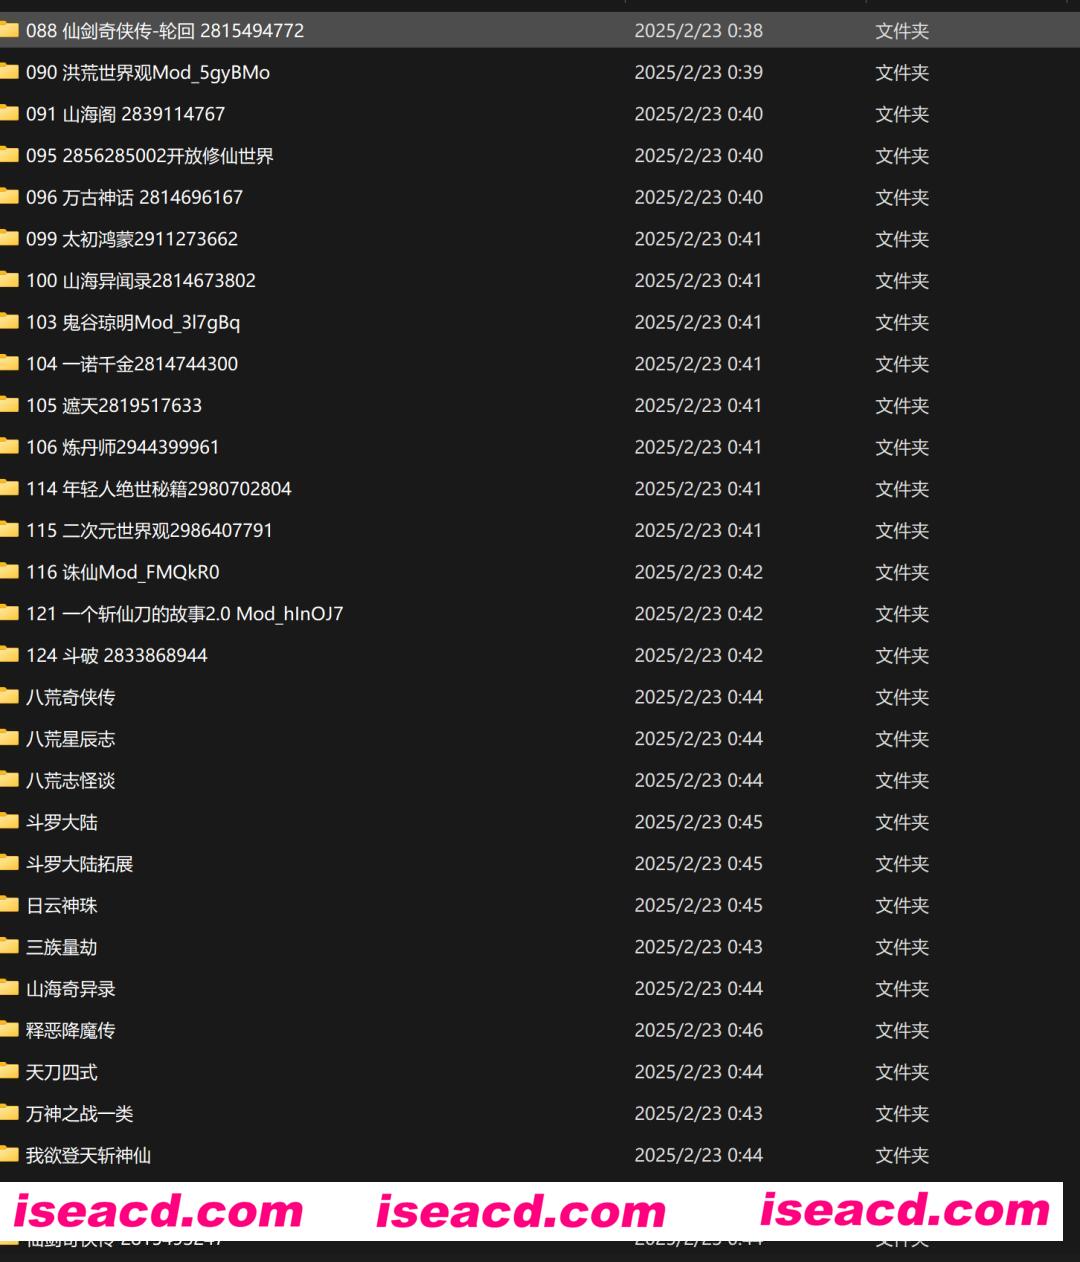Click the 释恶降魔传 folder name
The height and width of the screenshot is (1262, 1080).
[70, 1030]
